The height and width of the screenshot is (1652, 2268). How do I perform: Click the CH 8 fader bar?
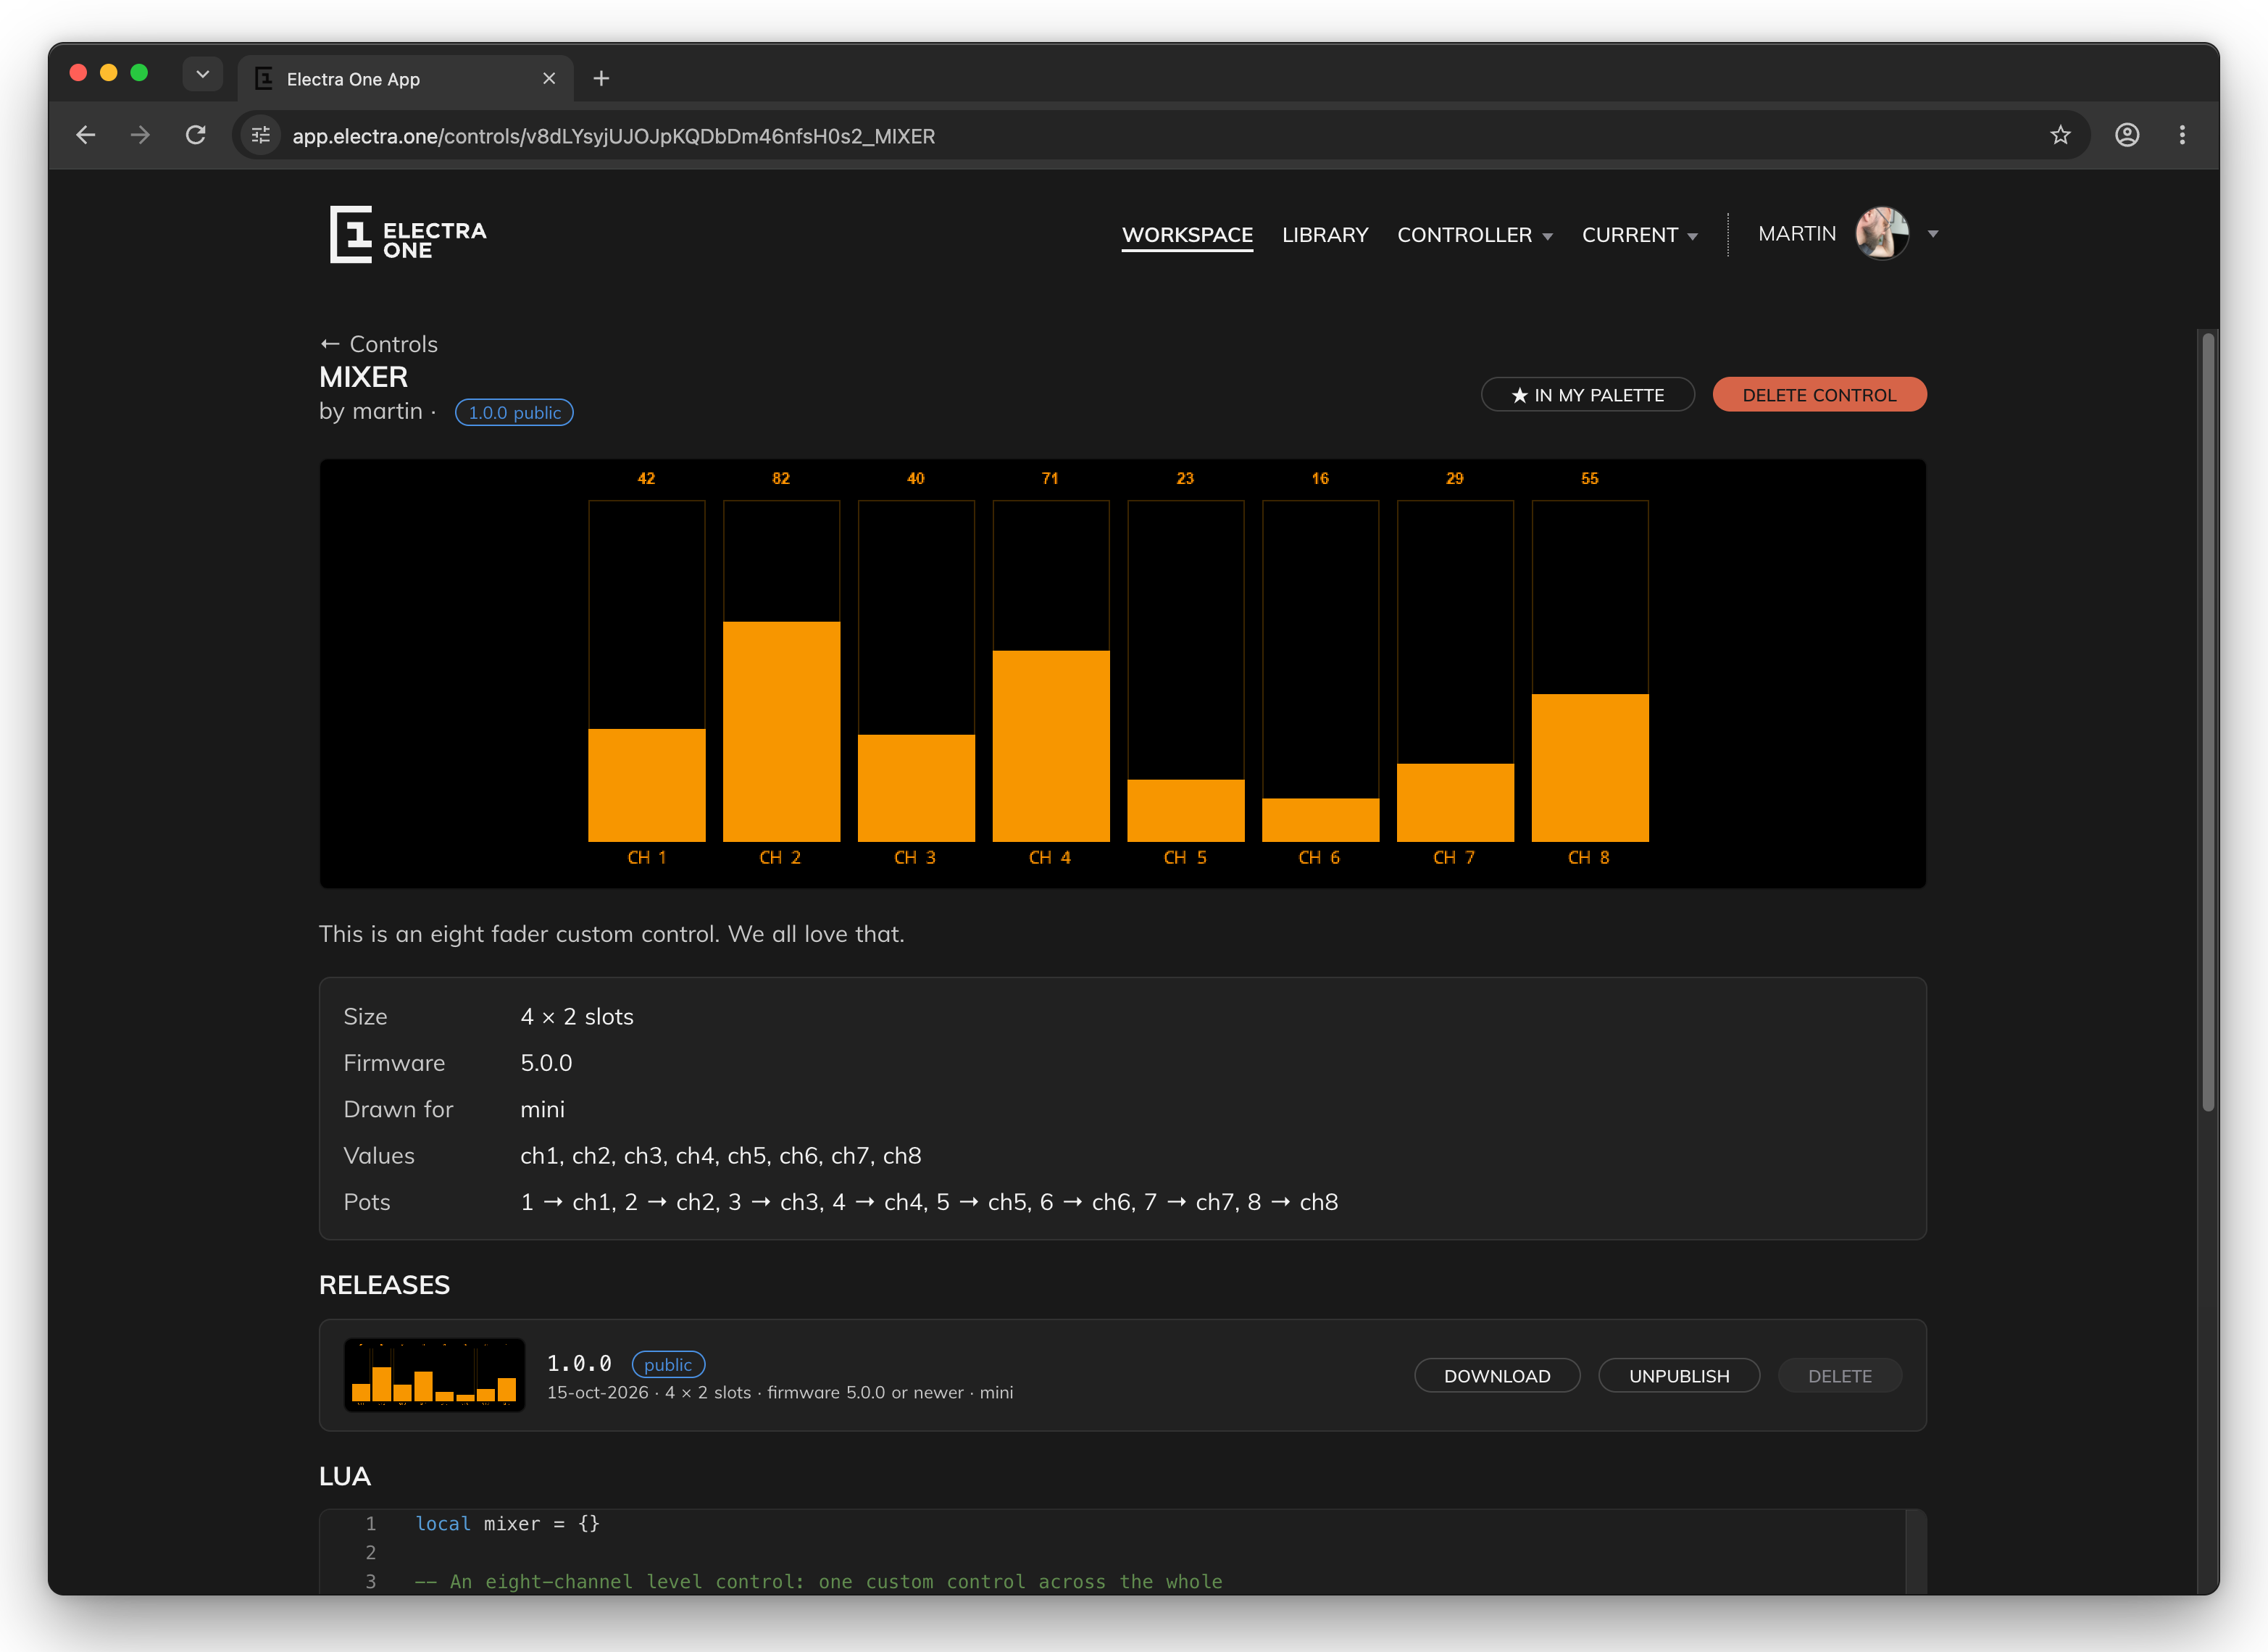tap(1590, 670)
